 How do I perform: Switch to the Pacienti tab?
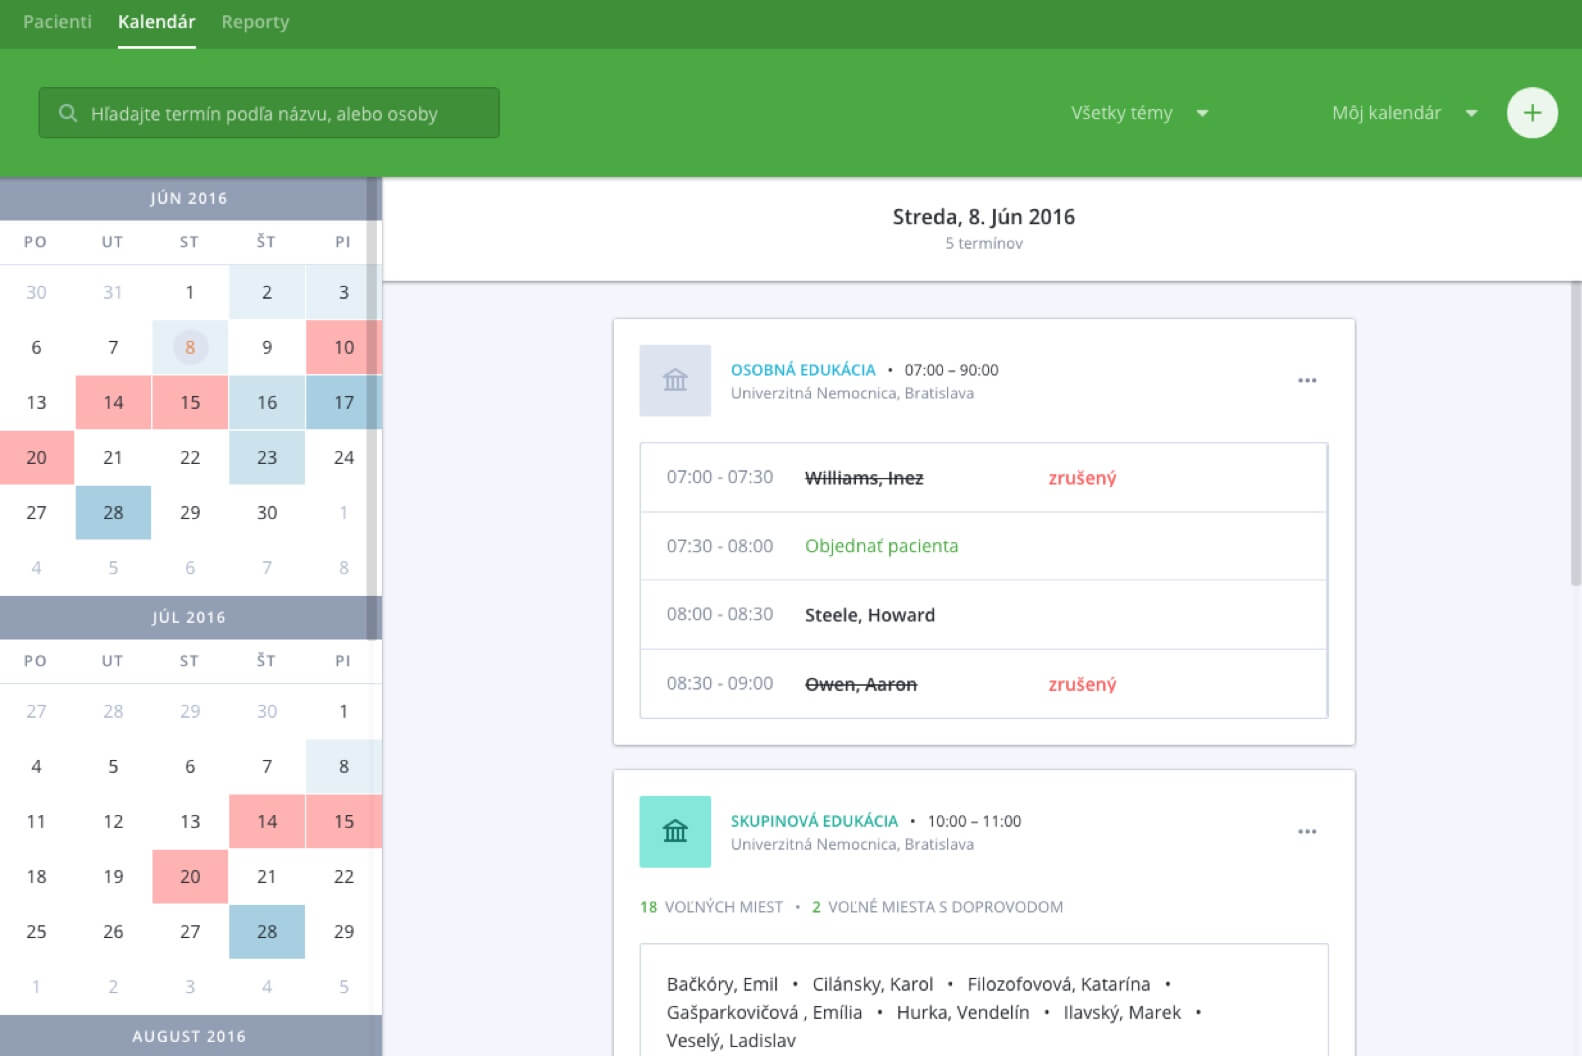57,22
